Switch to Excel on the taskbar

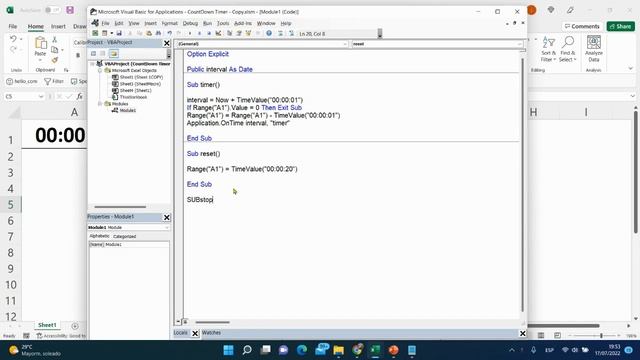point(375,350)
